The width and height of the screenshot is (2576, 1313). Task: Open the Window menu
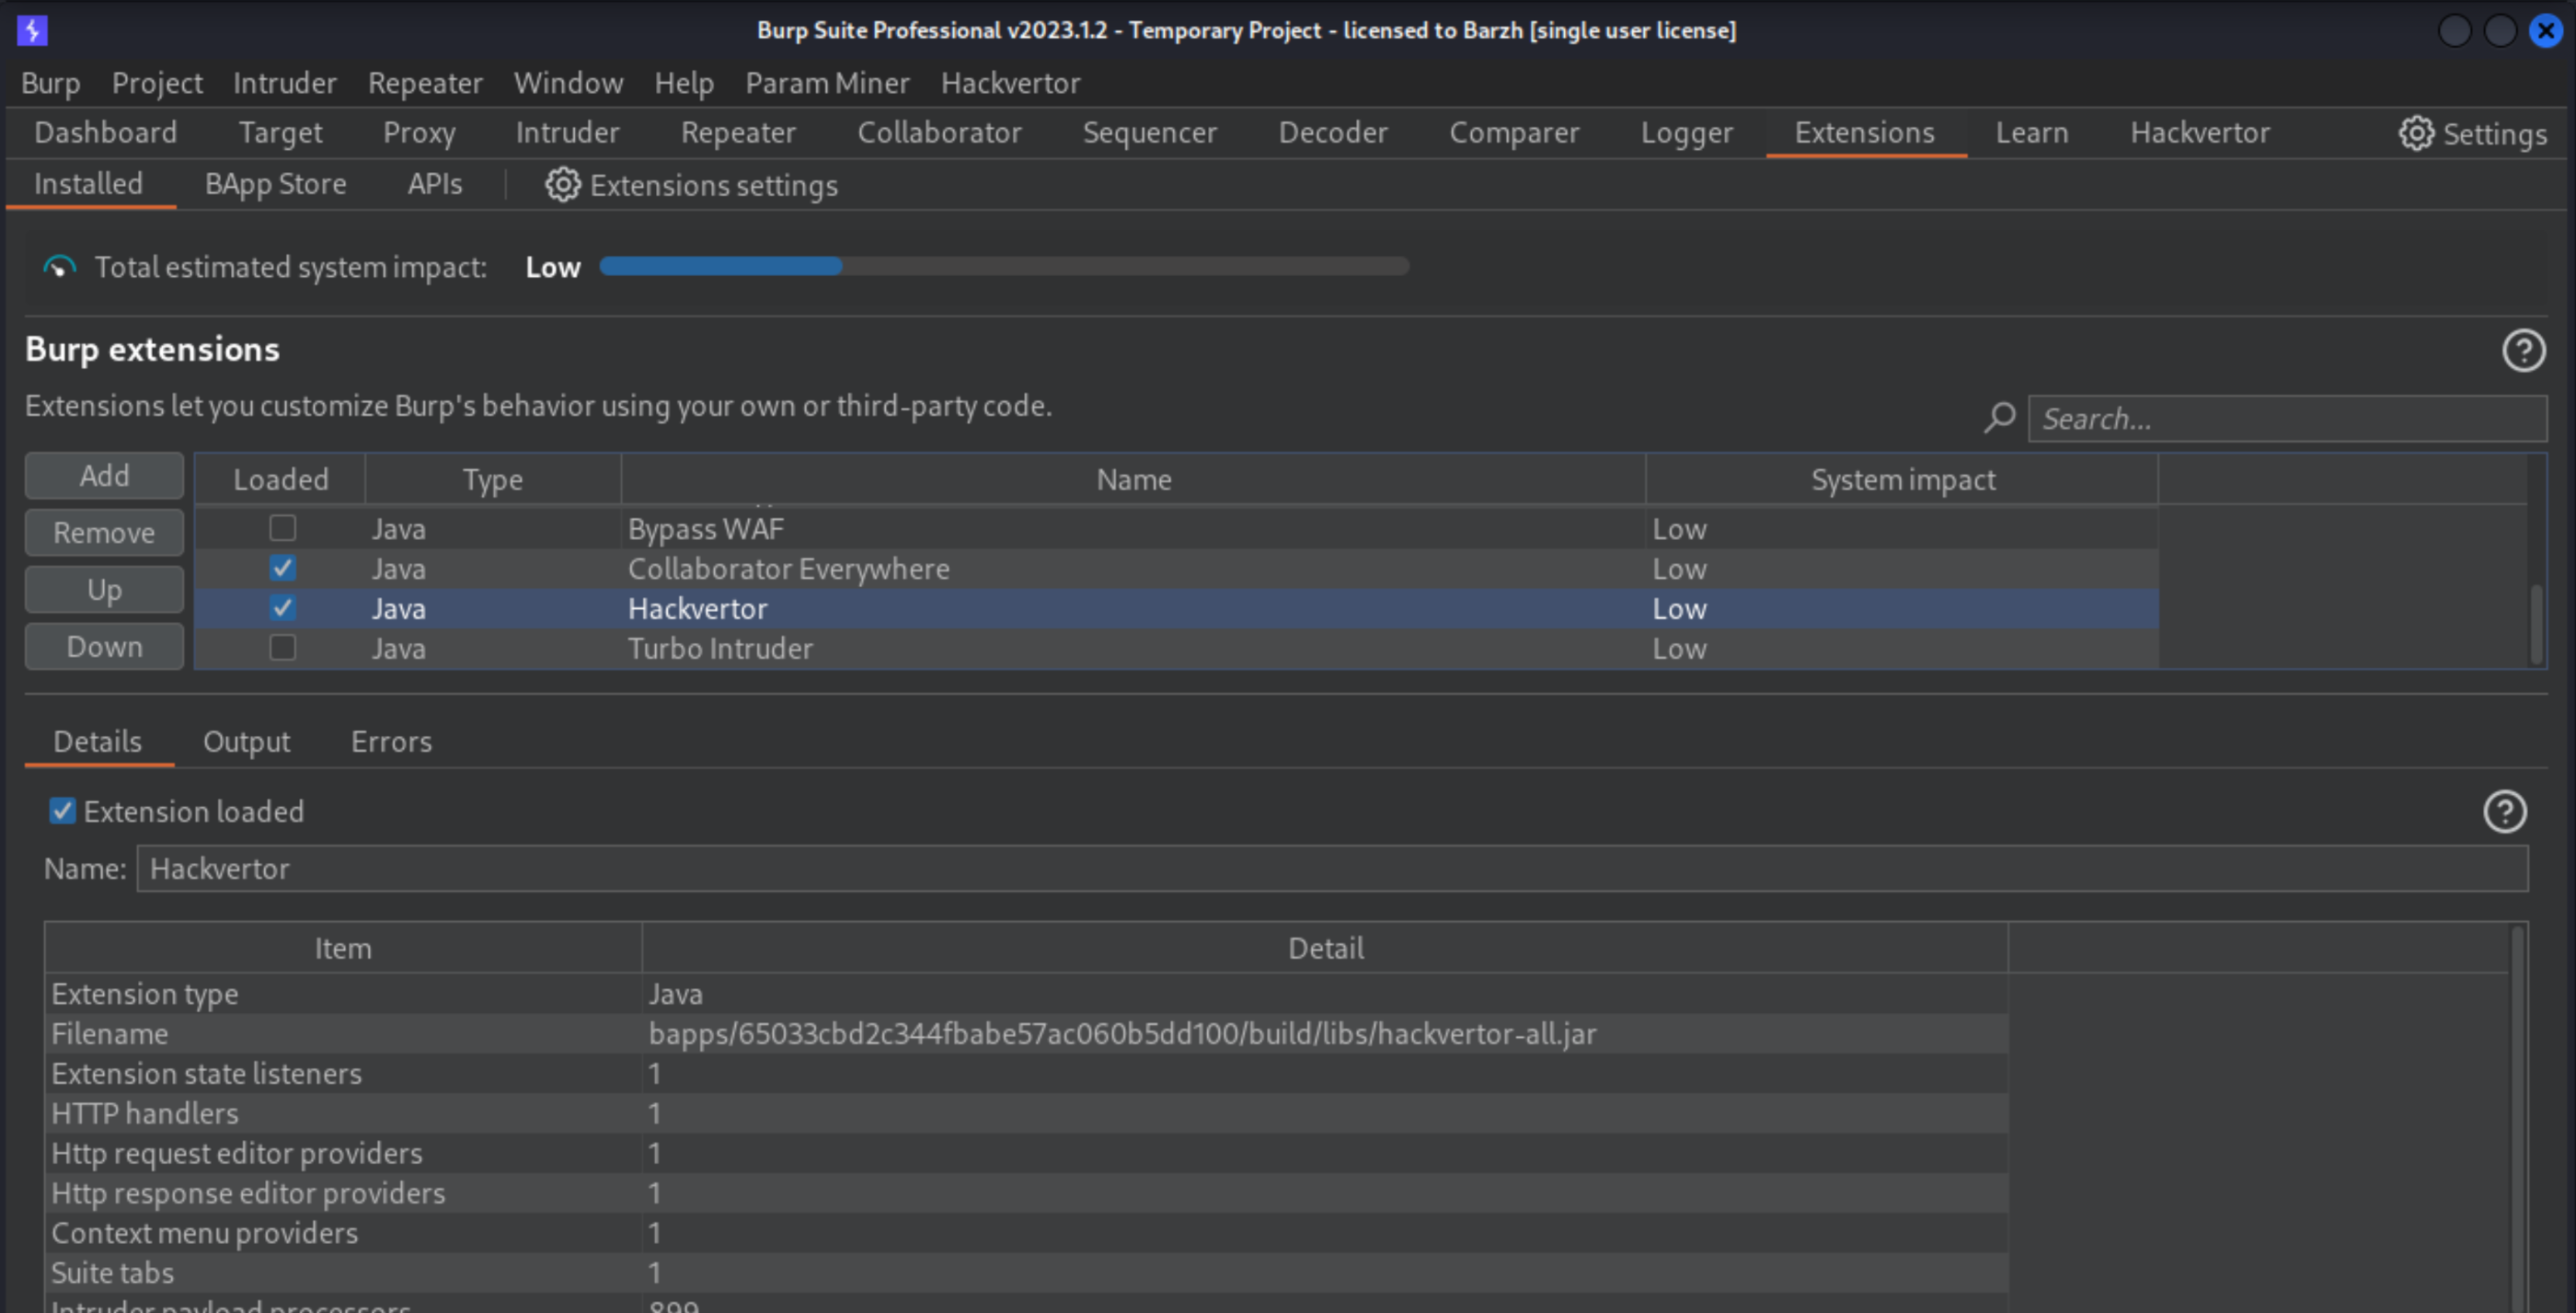click(x=568, y=83)
